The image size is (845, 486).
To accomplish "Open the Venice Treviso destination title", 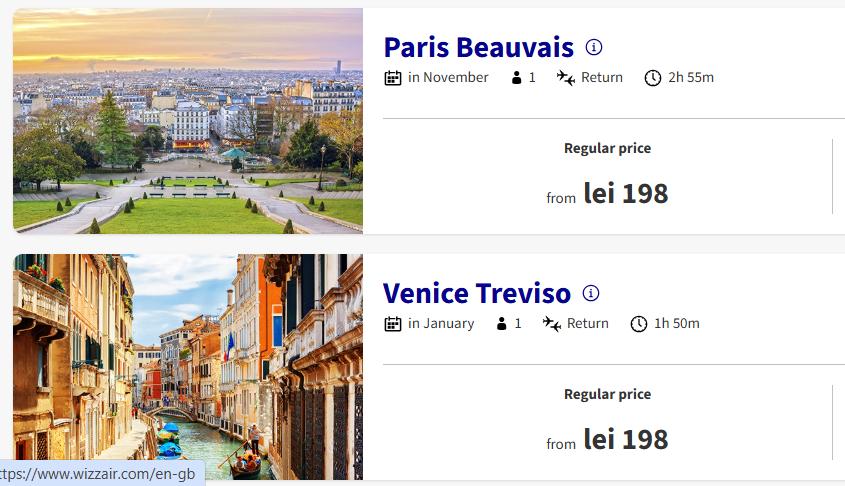I will (477, 293).
